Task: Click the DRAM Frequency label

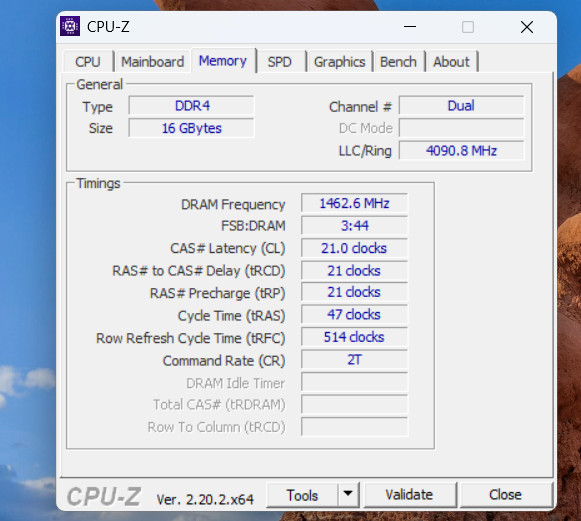Action: (233, 205)
